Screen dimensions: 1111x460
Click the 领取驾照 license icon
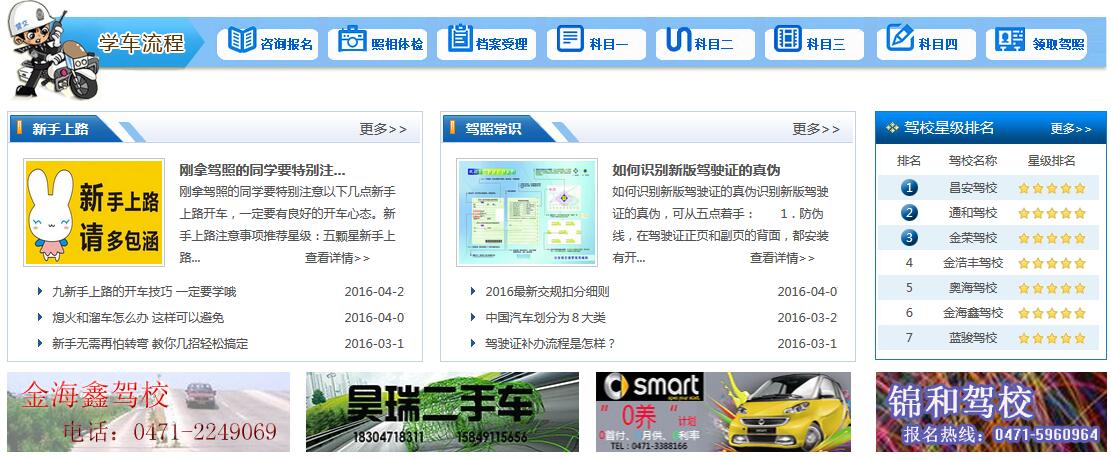click(x=1010, y=42)
